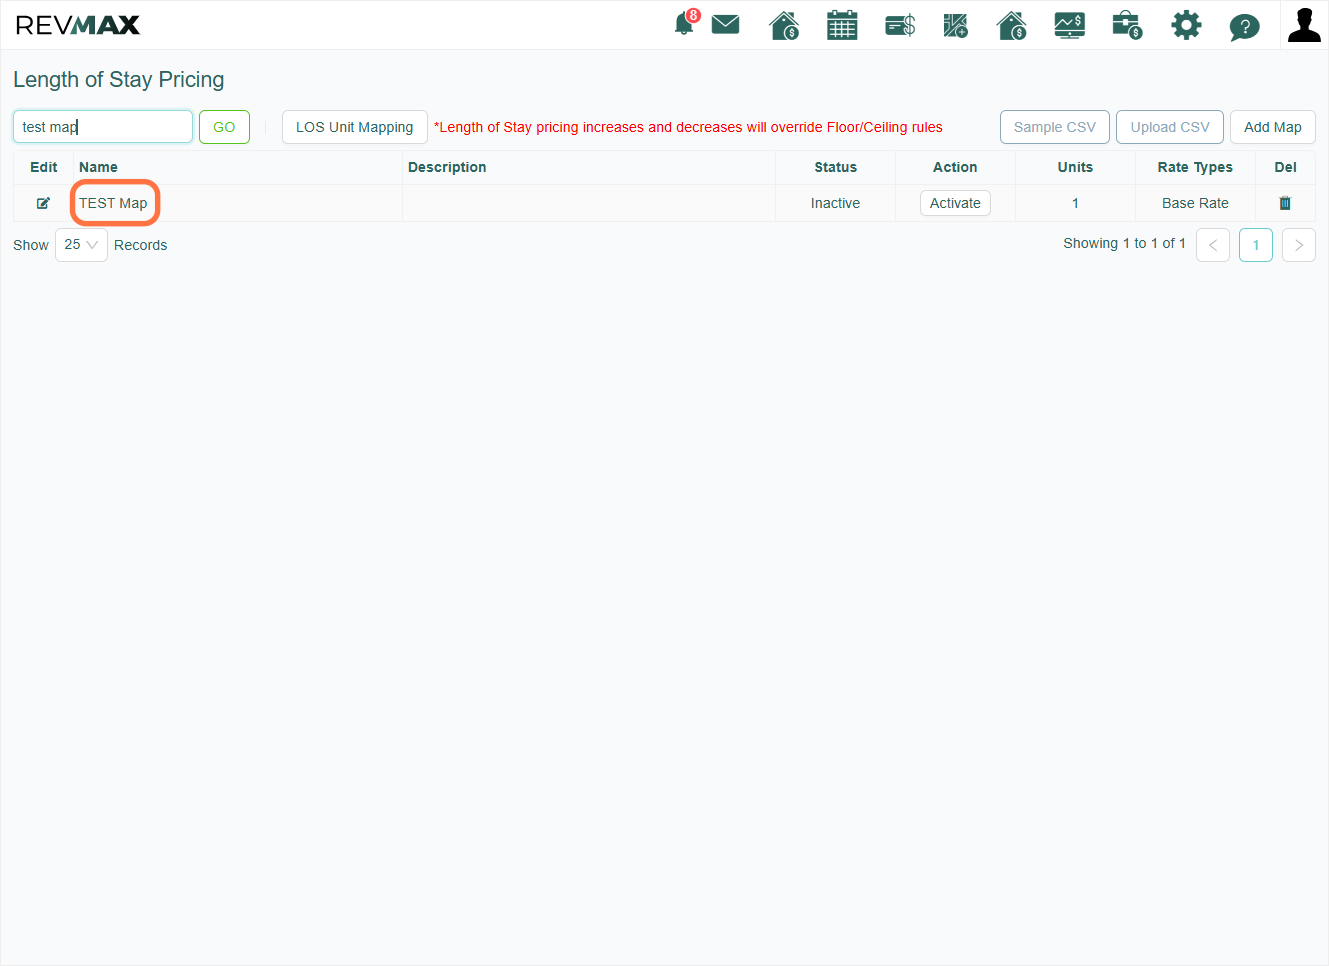This screenshot has width=1329, height=966.
Task: Sort by the Name column header
Action: 98,167
